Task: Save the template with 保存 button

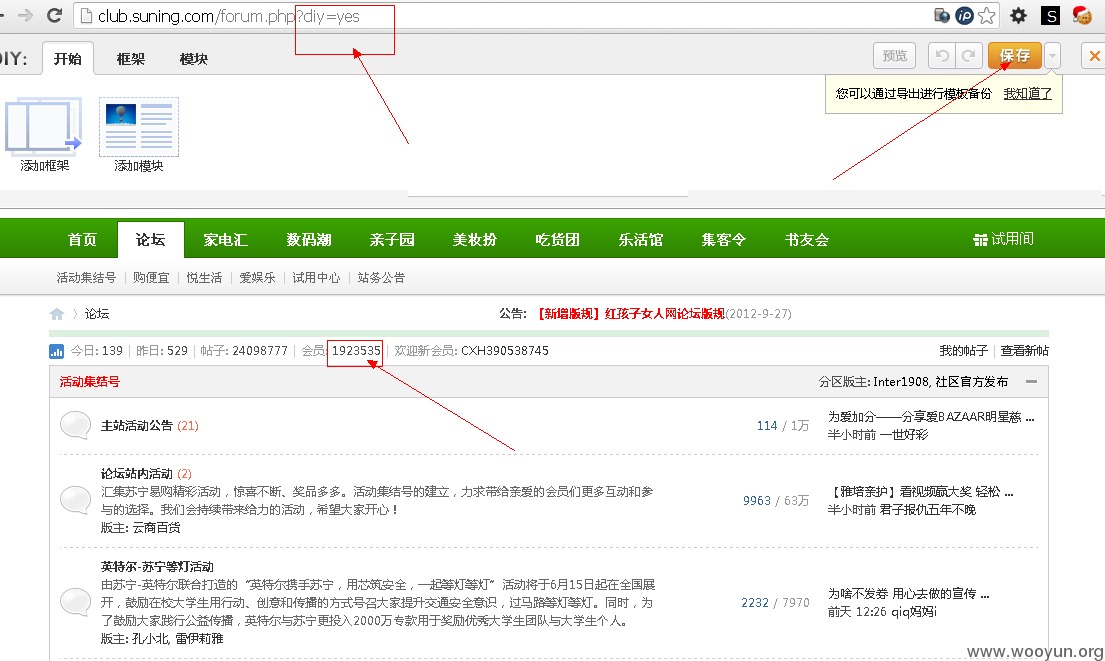Action: (1015, 56)
